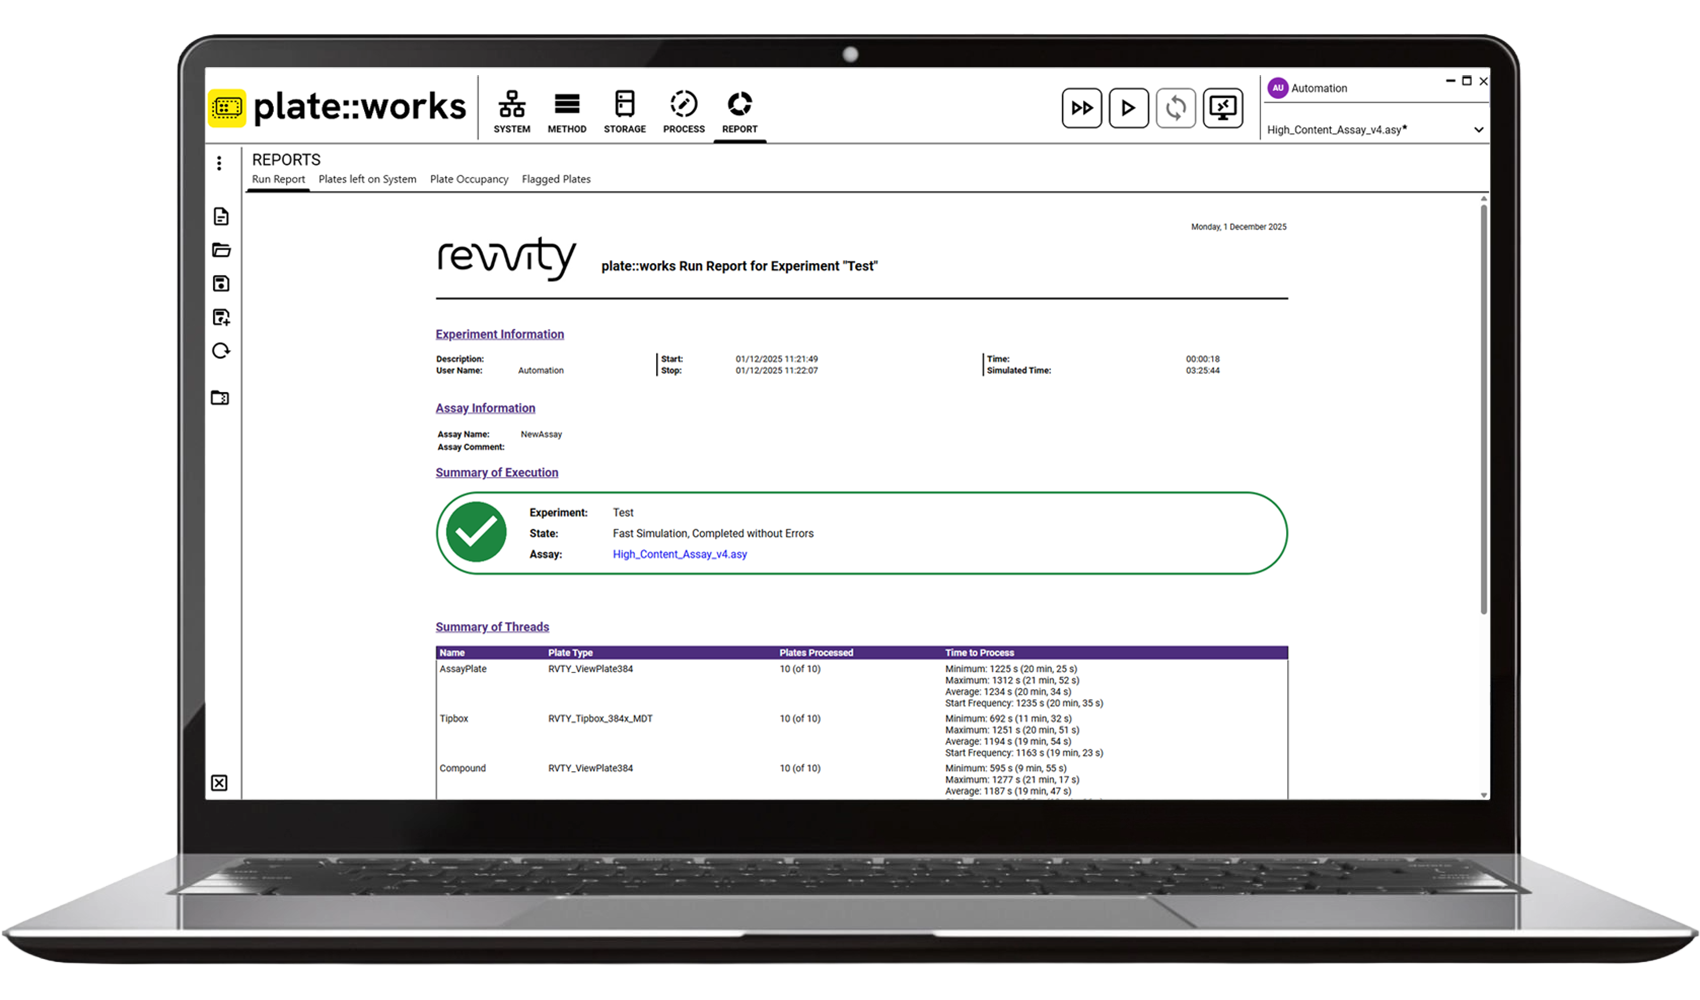Create a new document from the sidebar
This screenshot has width=1700, height=1000.
pyautogui.click(x=221, y=217)
